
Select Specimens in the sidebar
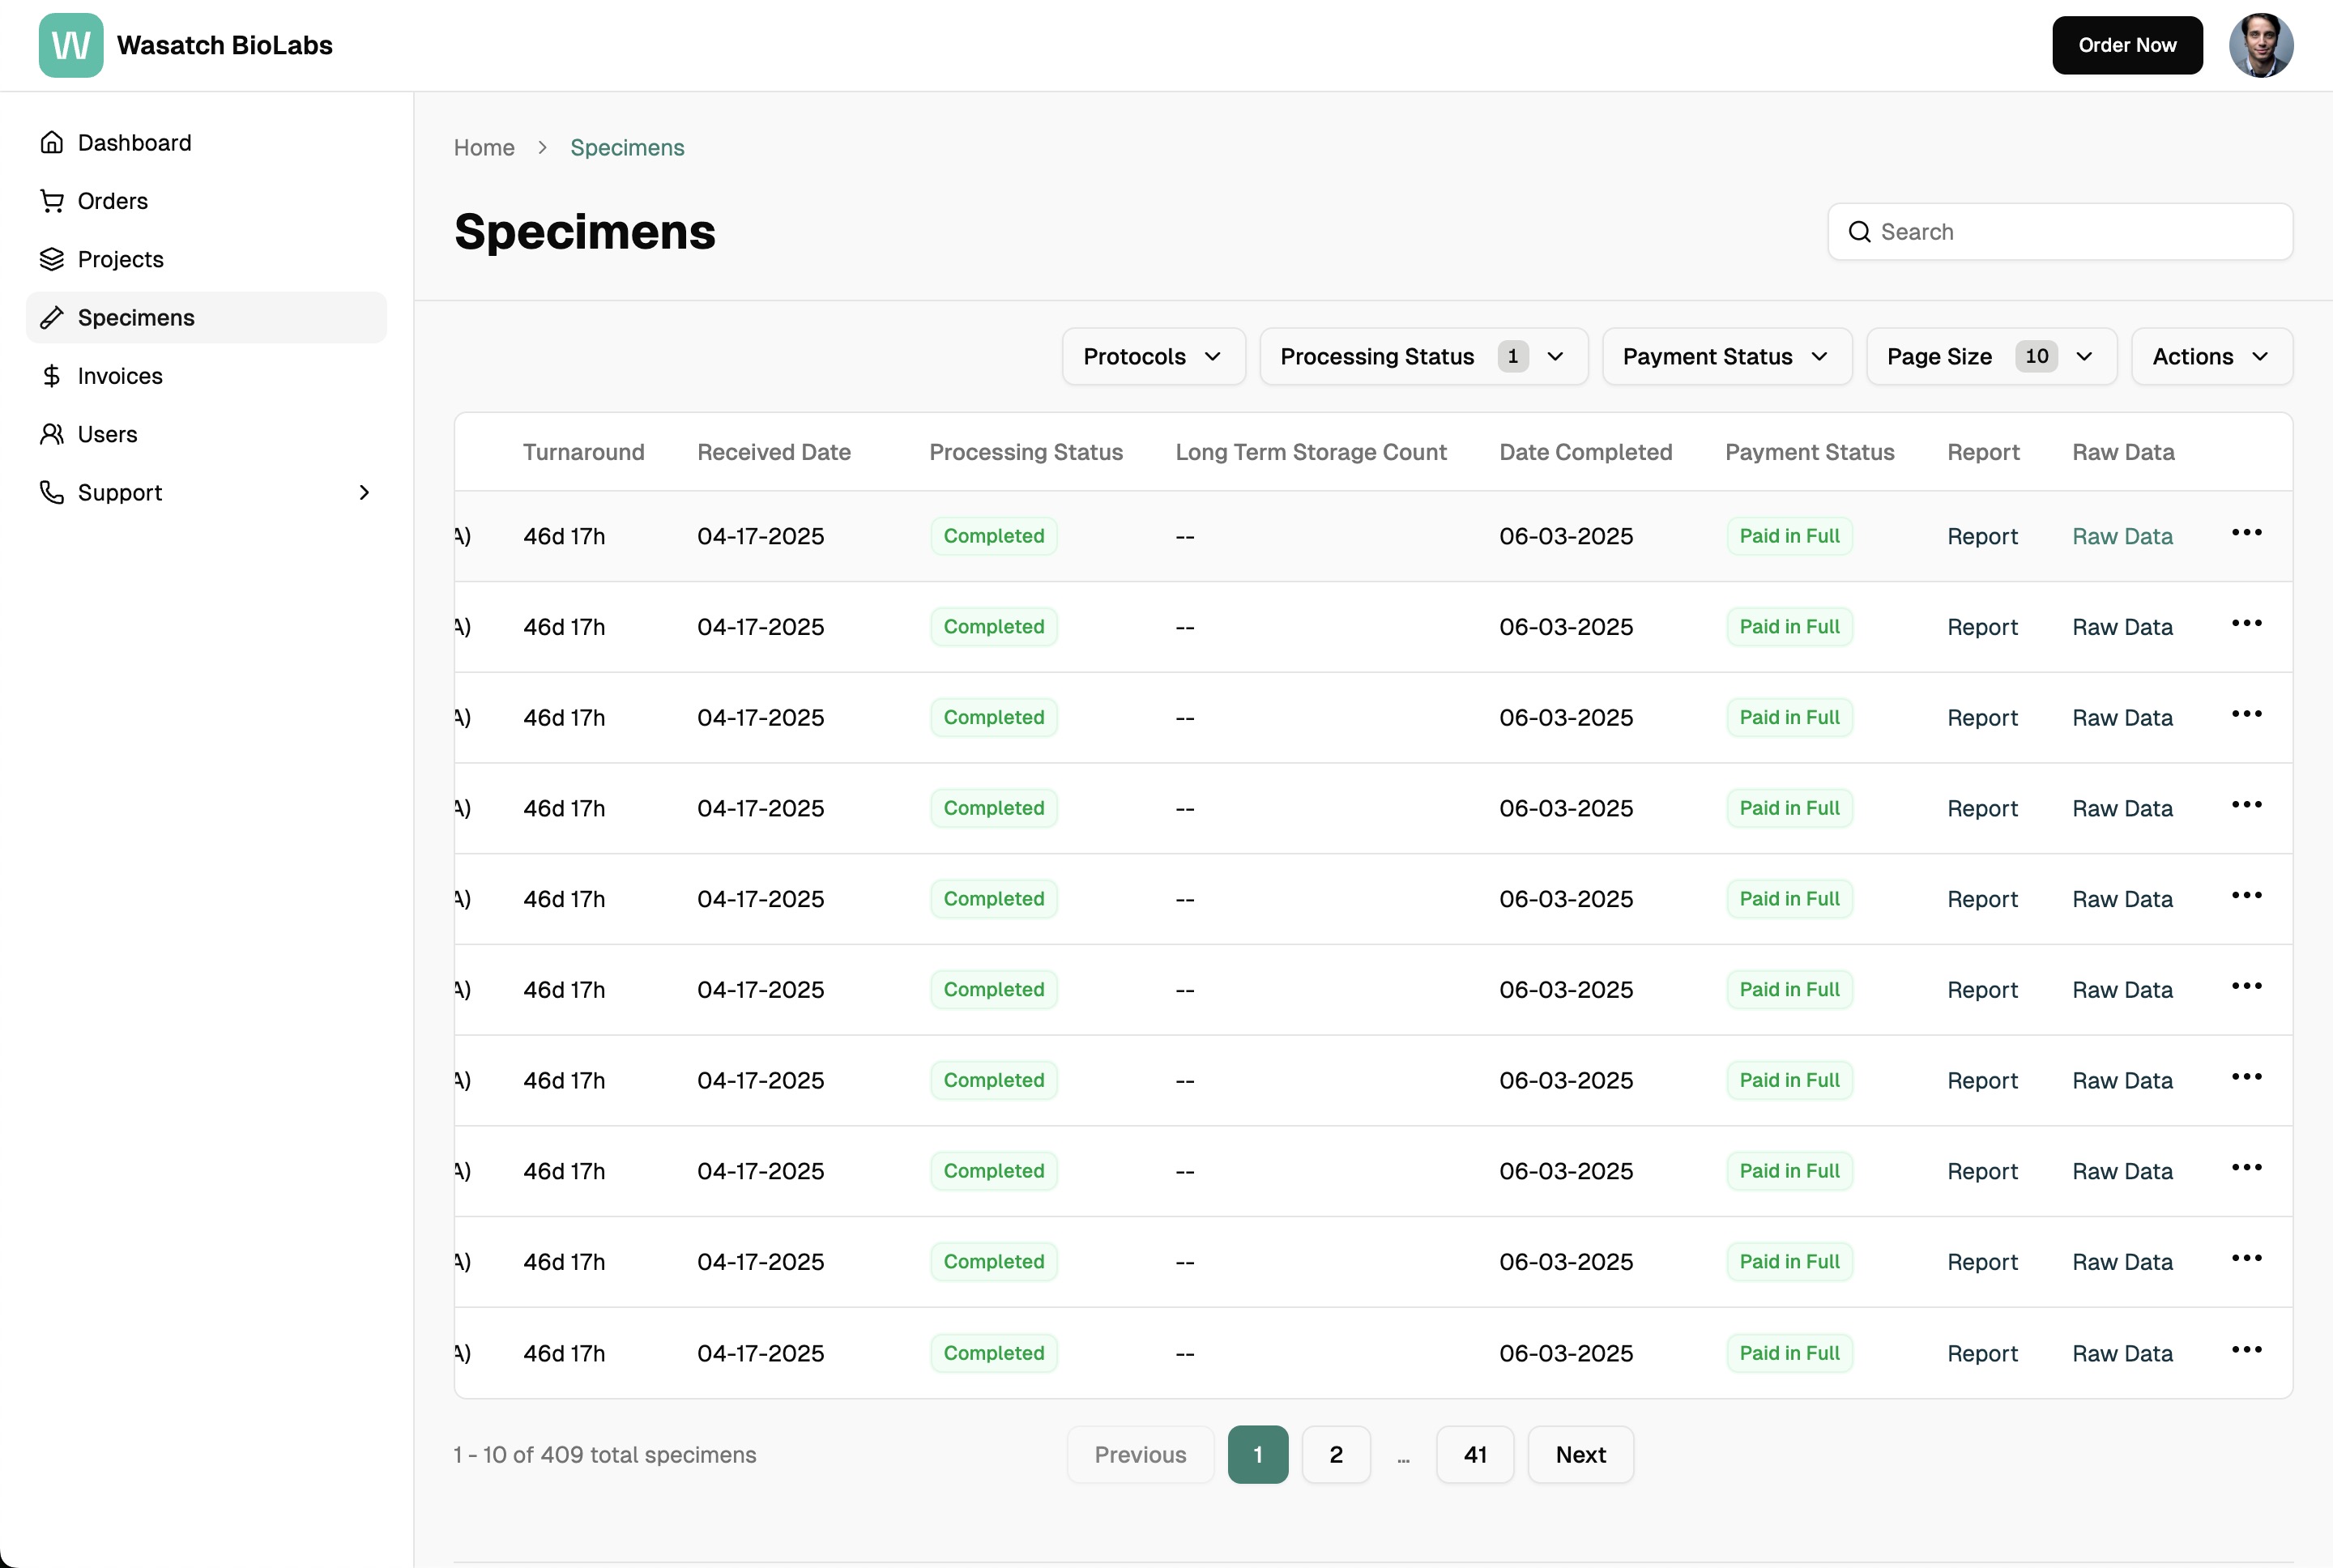coord(136,318)
